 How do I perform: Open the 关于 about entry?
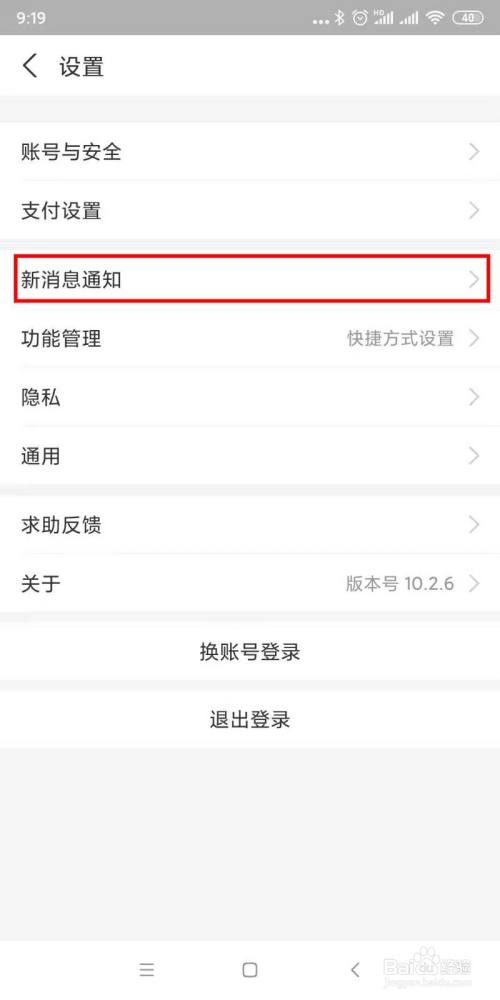tap(250, 584)
